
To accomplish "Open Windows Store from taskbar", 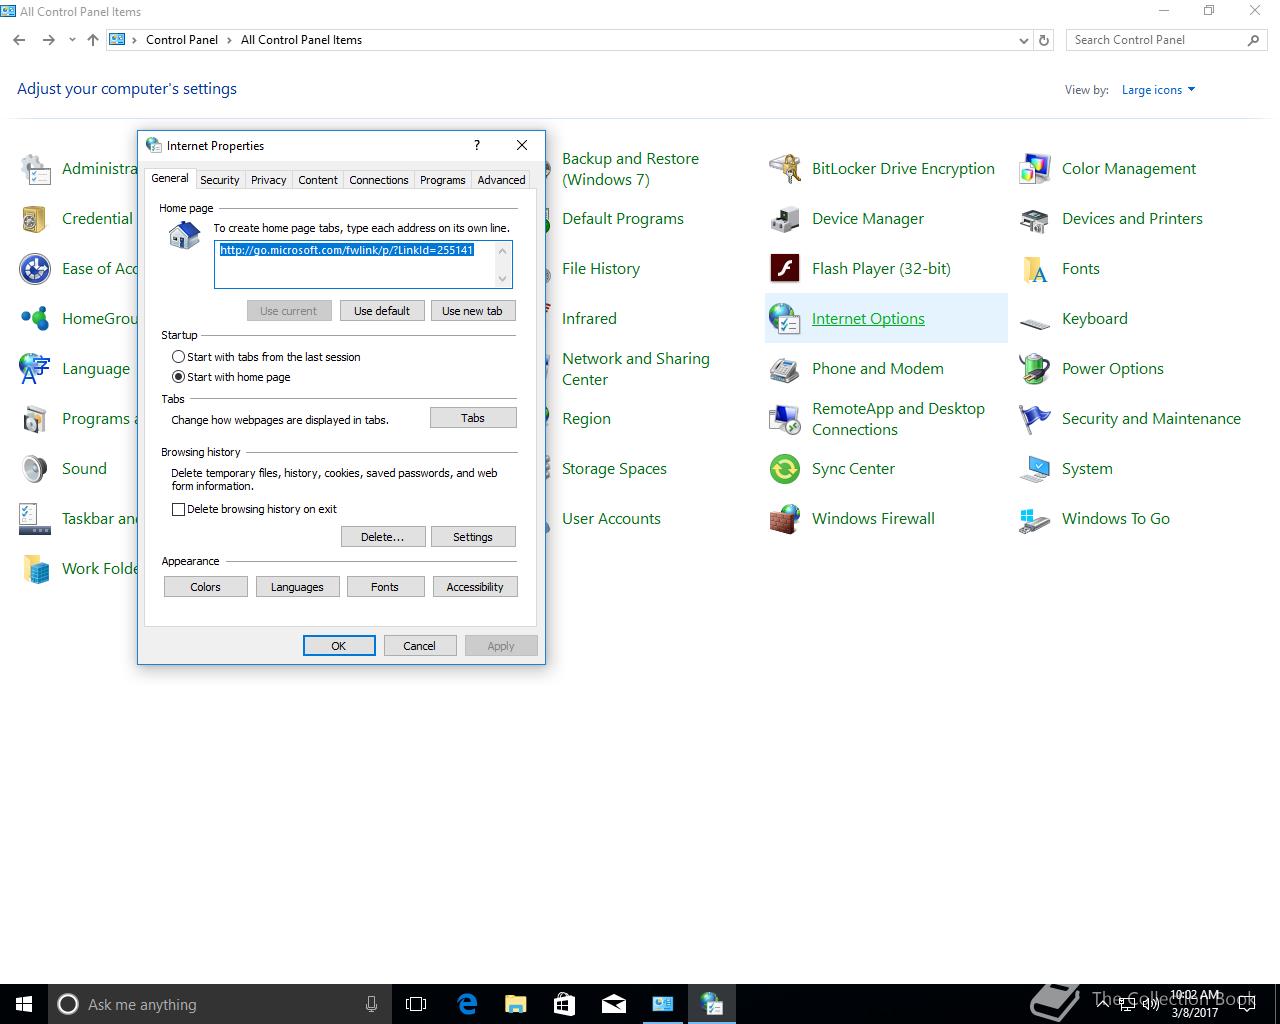I will coord(564,1004).
